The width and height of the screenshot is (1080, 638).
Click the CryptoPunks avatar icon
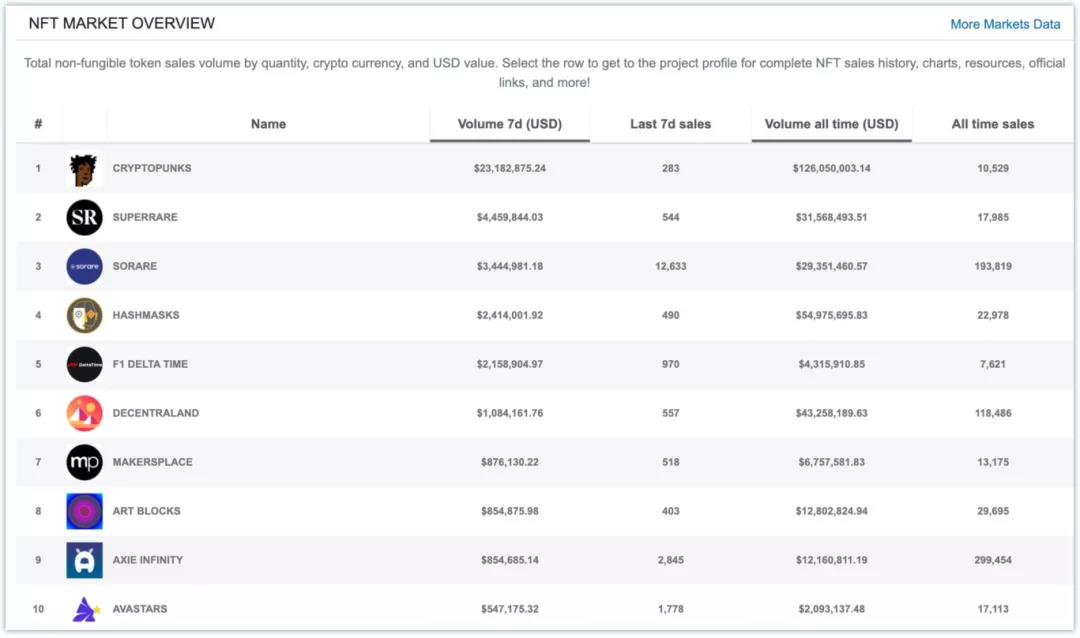pyautogui.click(x=84, y=169)
